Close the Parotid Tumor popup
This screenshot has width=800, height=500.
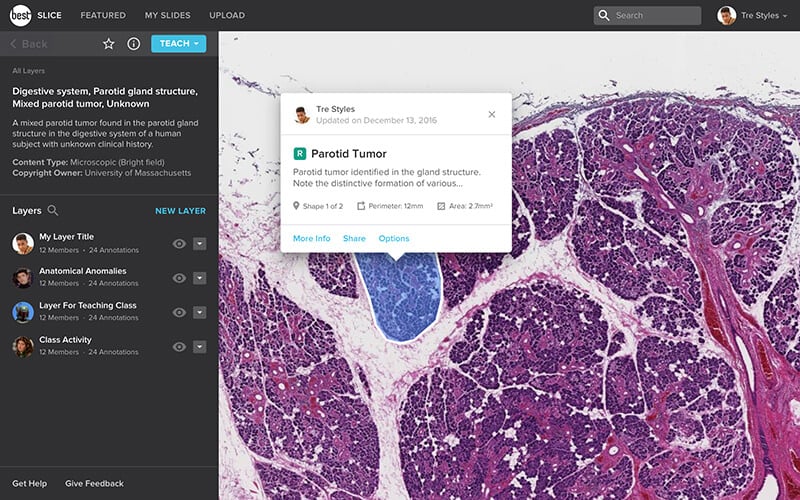click(x=491, y=114)
